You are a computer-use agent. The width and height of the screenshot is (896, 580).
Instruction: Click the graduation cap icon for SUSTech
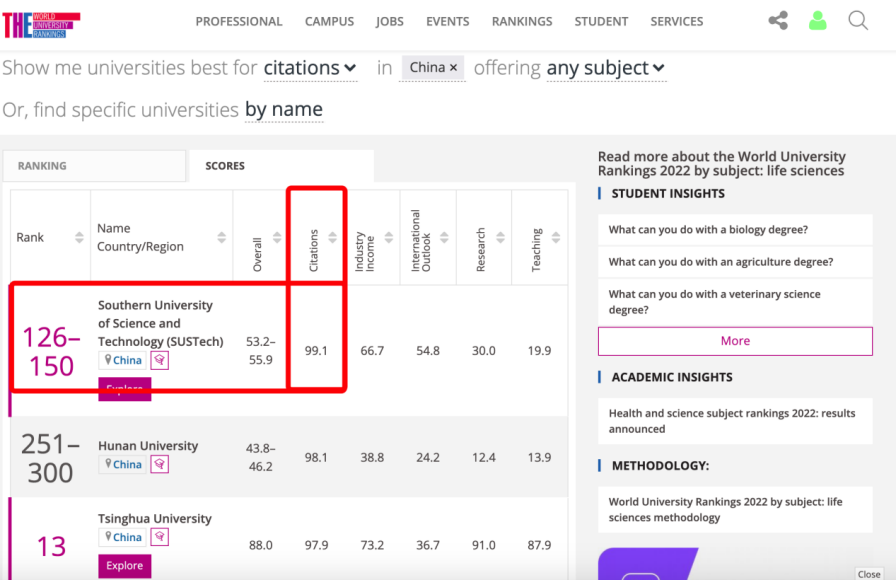[x=159, y=360]
